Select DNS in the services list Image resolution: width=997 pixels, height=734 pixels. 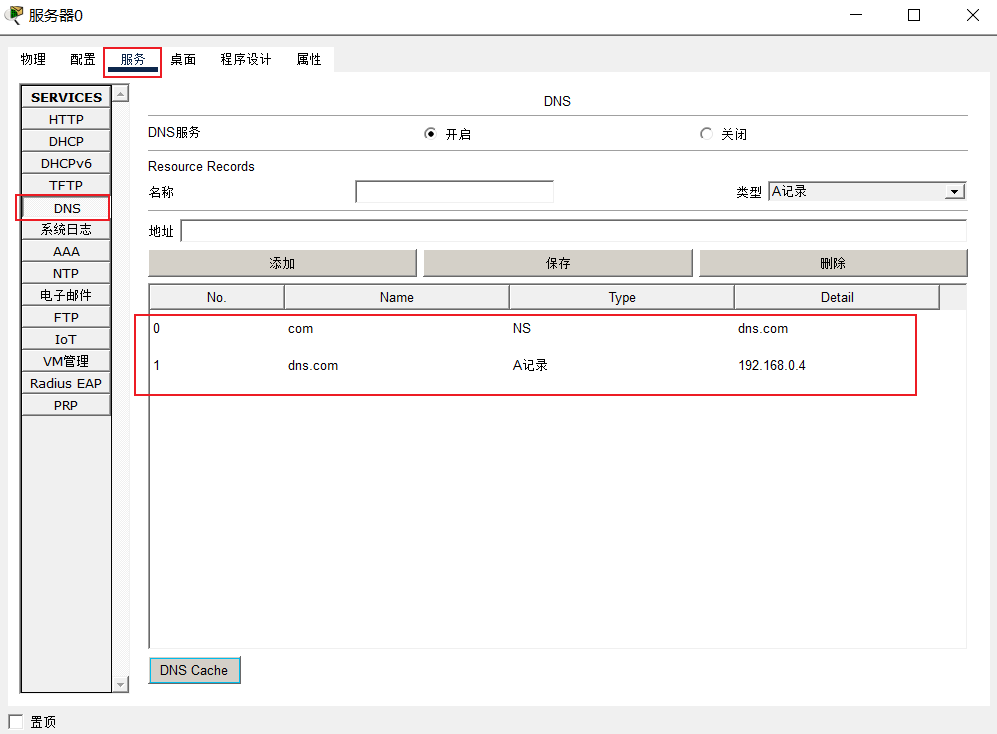[66, 208]
